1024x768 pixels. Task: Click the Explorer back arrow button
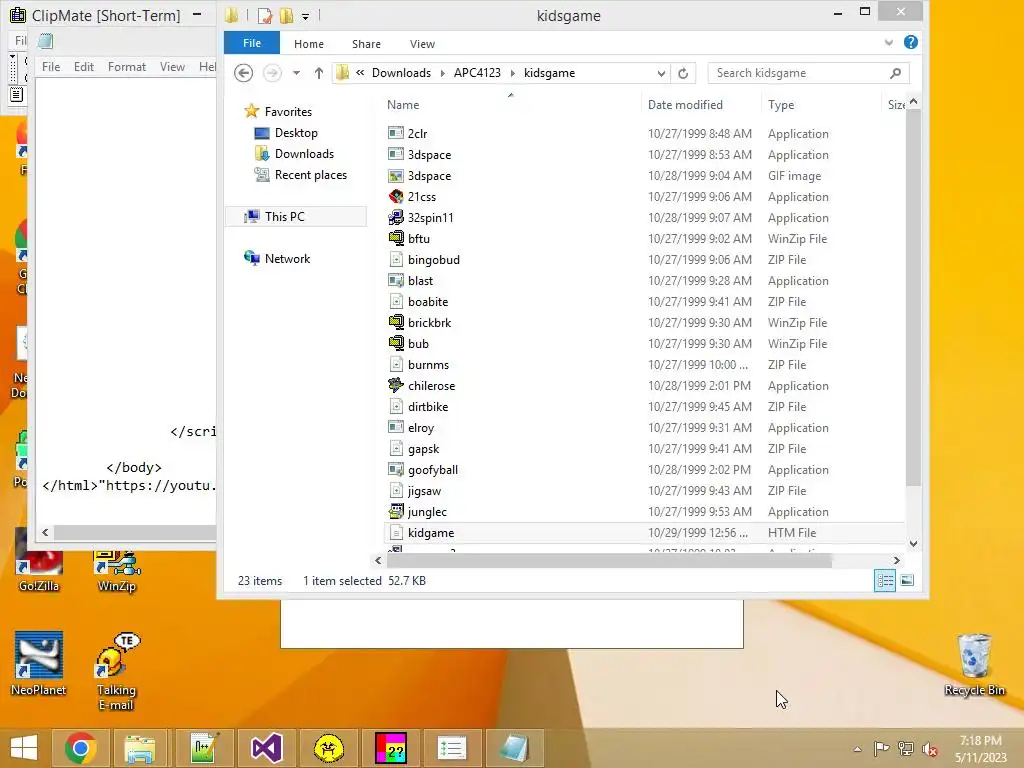click(244, 73)
